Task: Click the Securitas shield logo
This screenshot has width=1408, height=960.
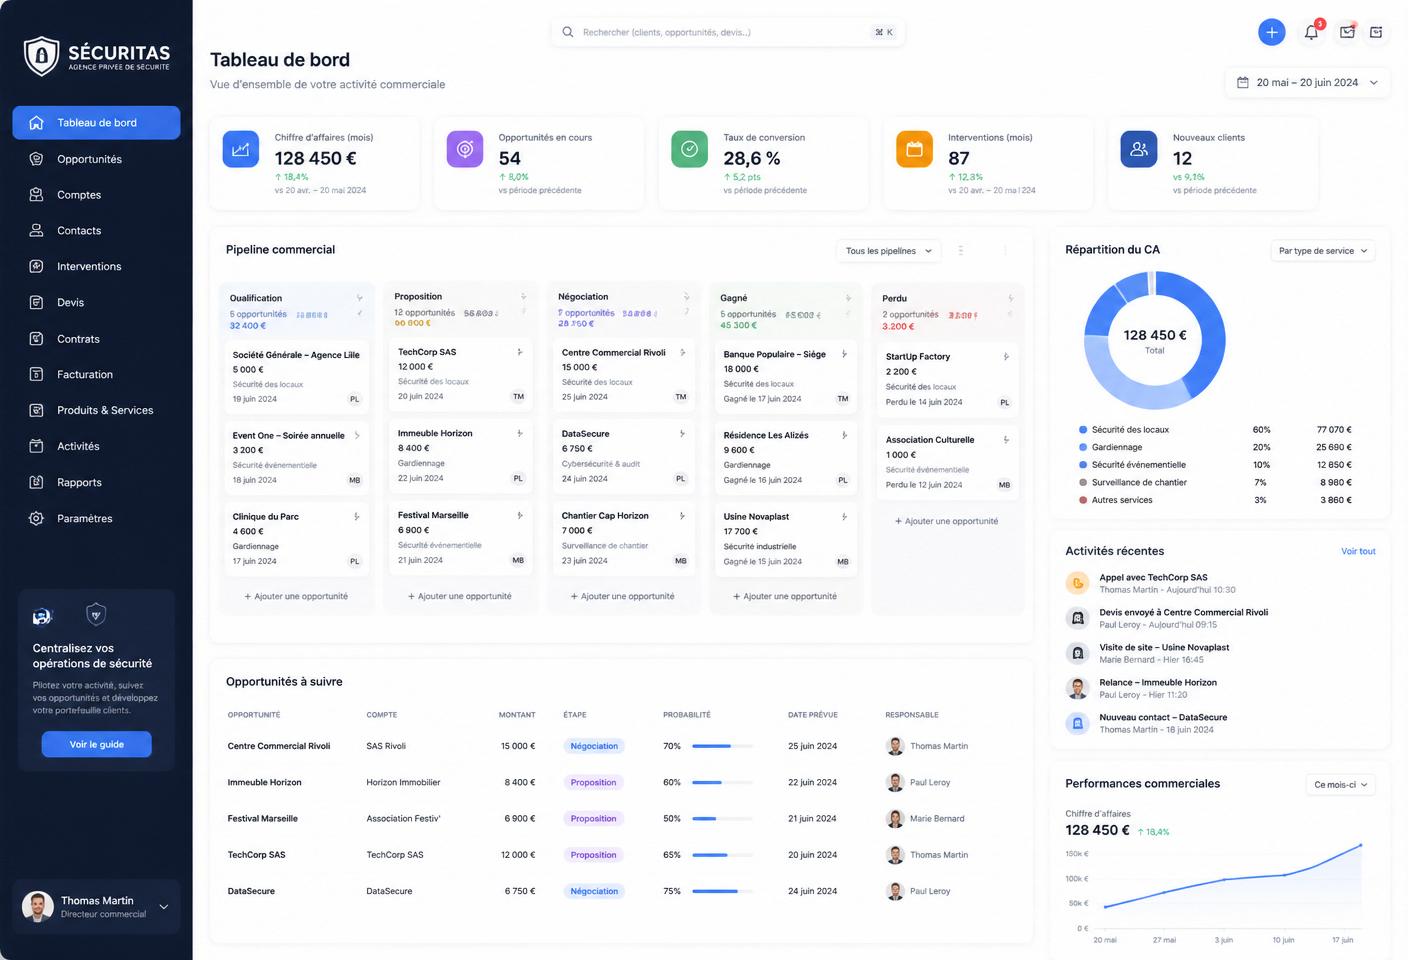Action: pyautogui.click(x=41, y=57)
